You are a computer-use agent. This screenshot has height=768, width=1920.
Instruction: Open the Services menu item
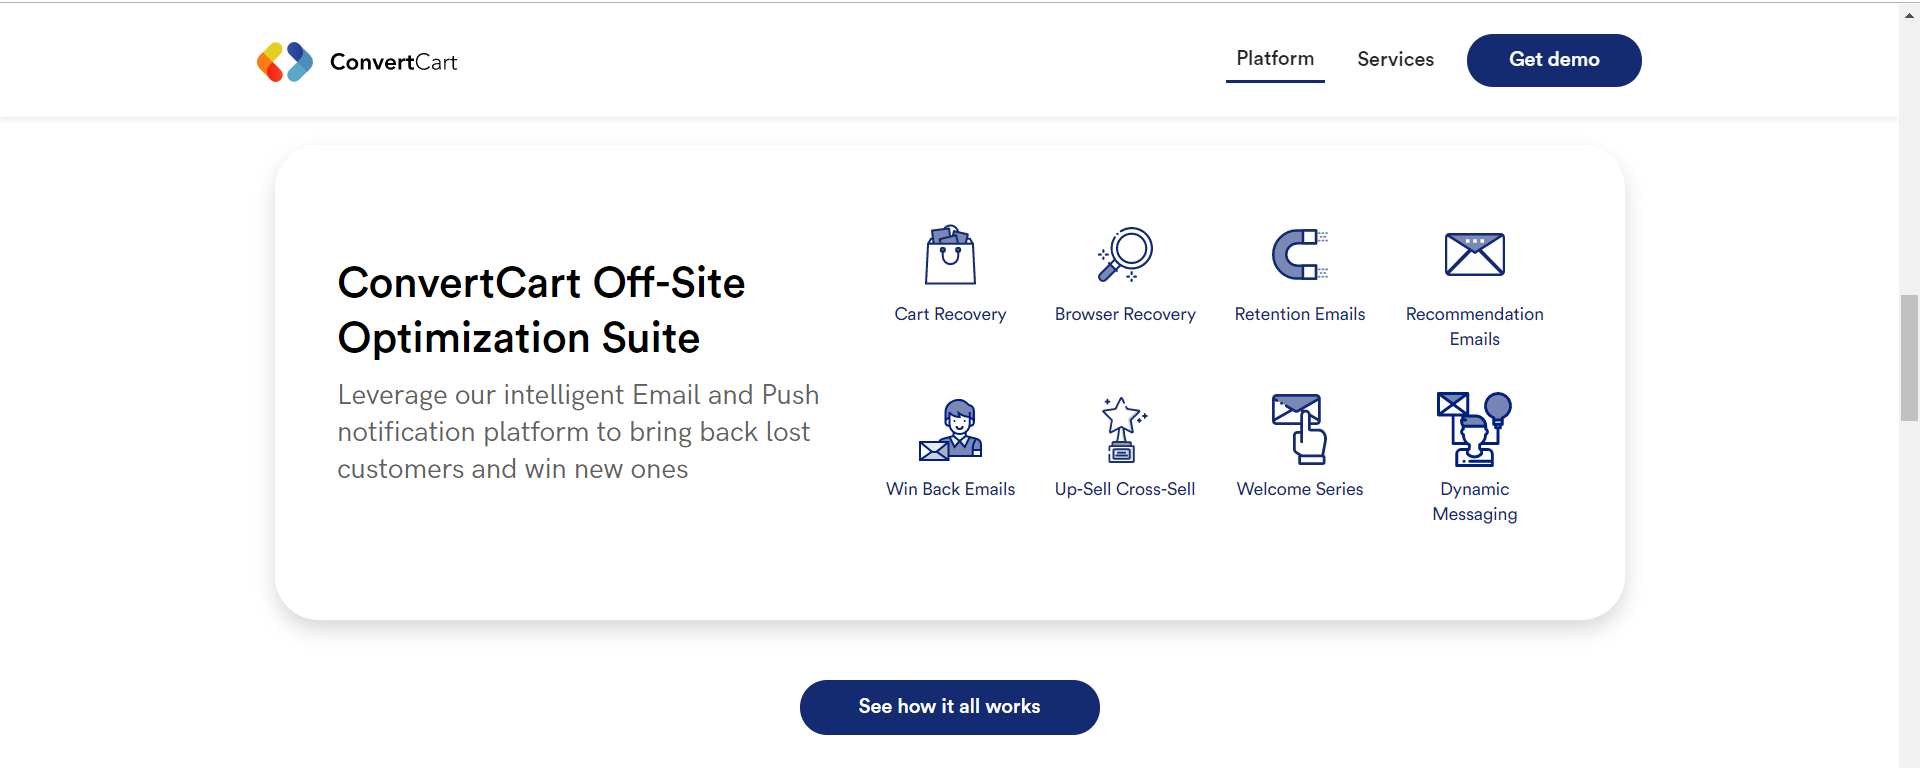click(1395, 60)
